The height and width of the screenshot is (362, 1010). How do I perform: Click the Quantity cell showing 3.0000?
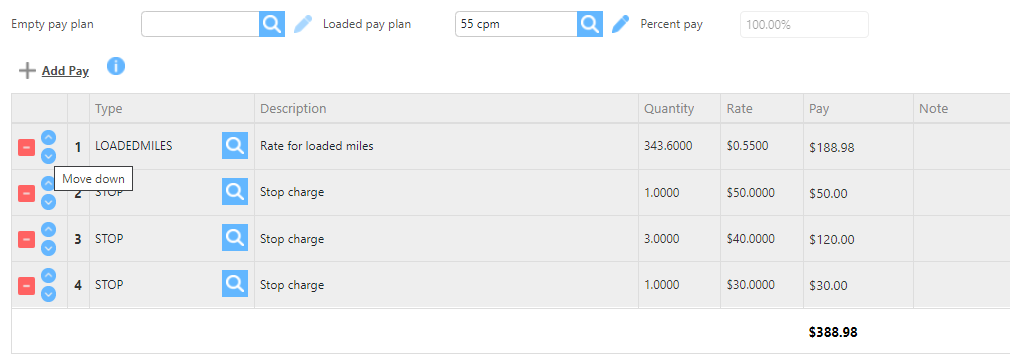click(680, 239)
